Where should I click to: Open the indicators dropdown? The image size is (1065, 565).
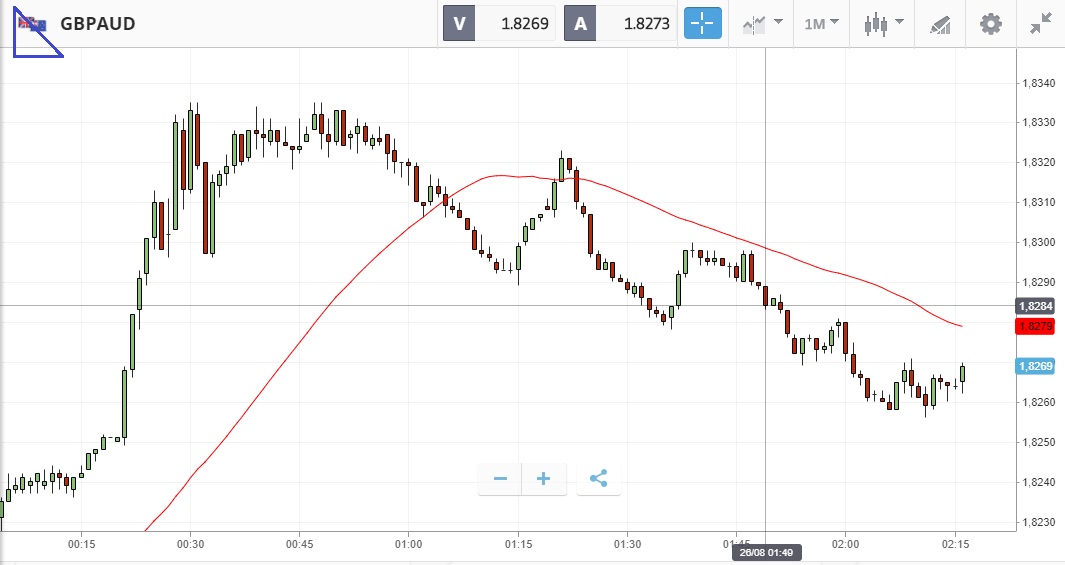(x=762, y=23)
